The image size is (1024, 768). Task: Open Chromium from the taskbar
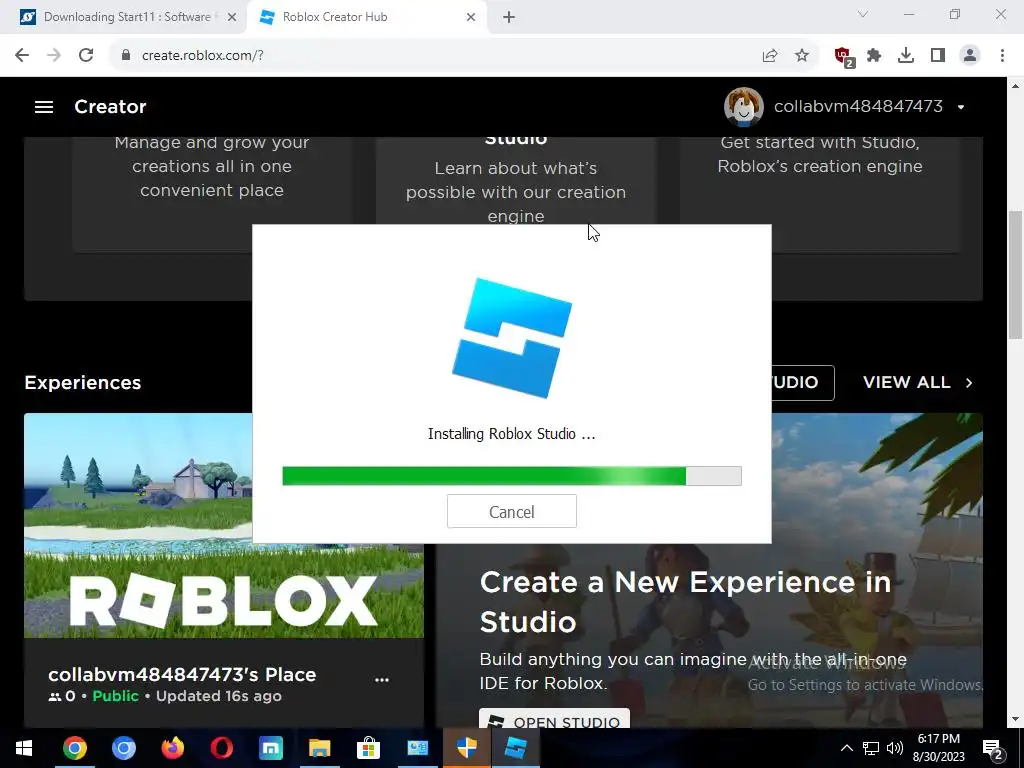(x=123, y=748)
